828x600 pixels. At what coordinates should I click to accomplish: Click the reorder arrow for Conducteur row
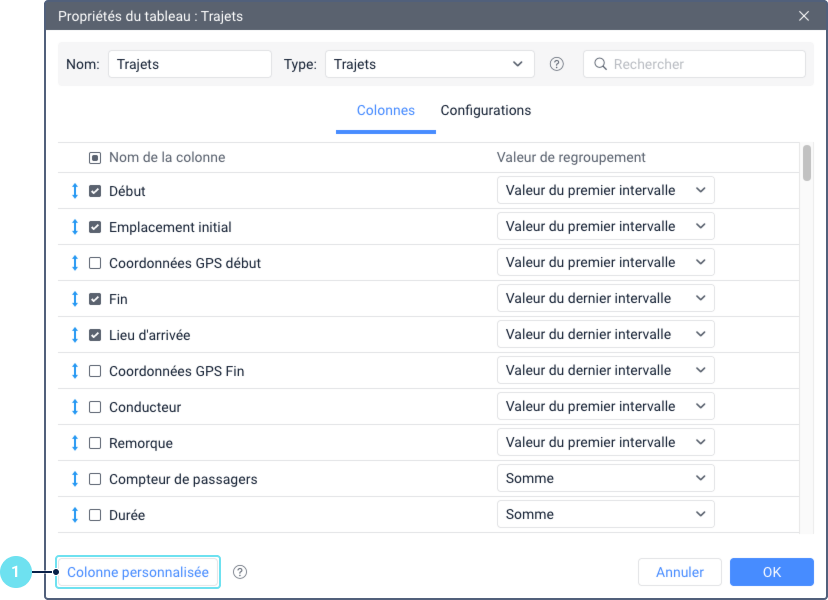coord(74,407)
